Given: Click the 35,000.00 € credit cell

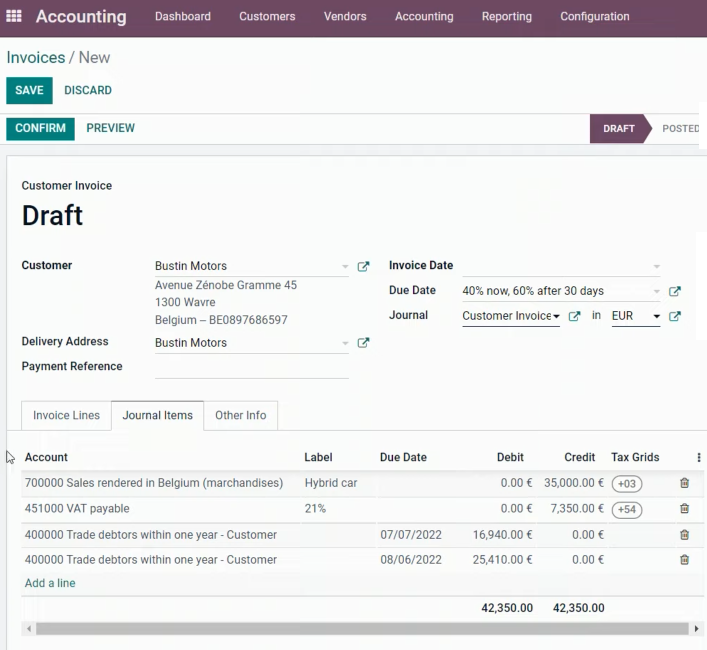Looking at the screenshot, I should (574, 483).
